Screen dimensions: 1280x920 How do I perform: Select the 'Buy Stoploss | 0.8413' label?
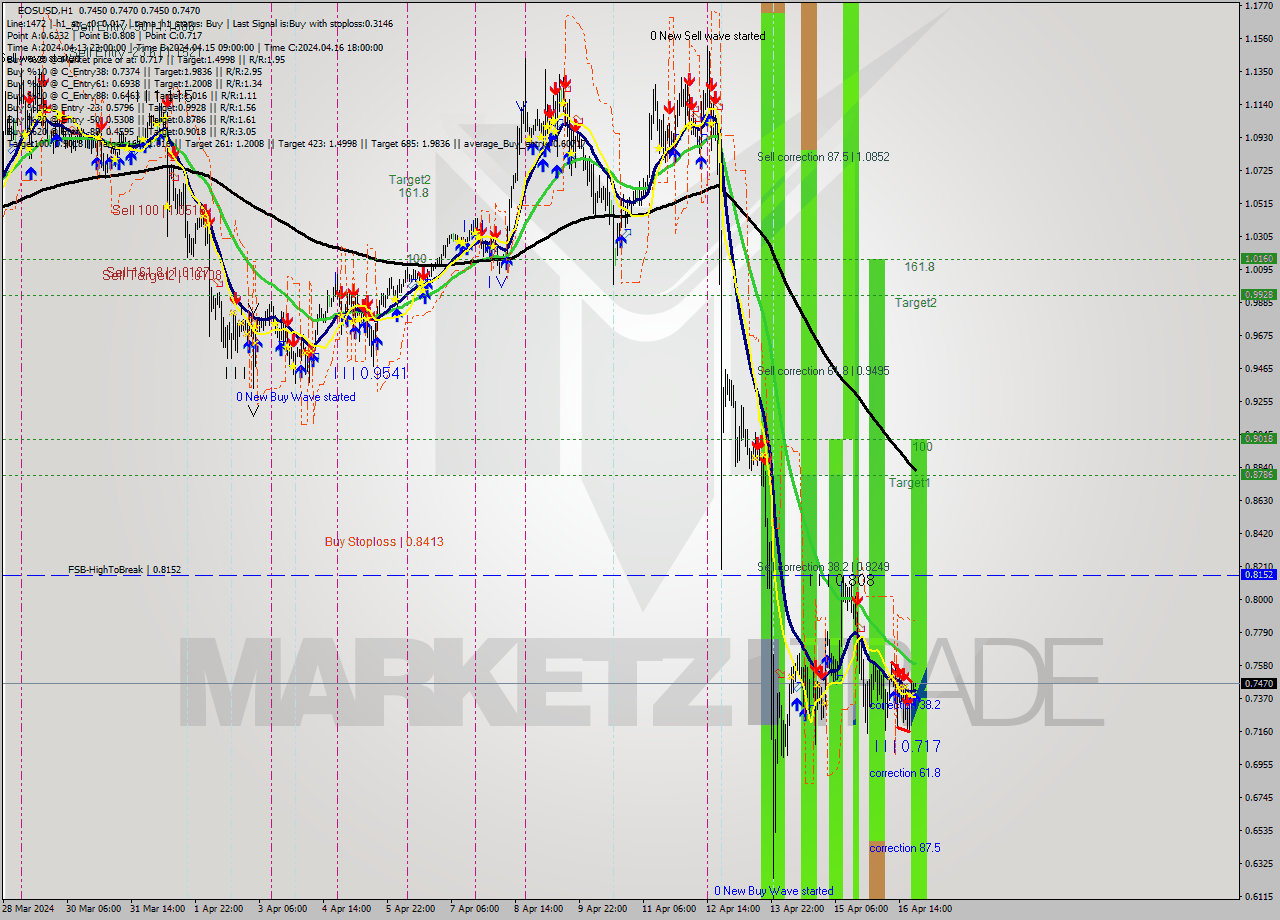[384, 542]
